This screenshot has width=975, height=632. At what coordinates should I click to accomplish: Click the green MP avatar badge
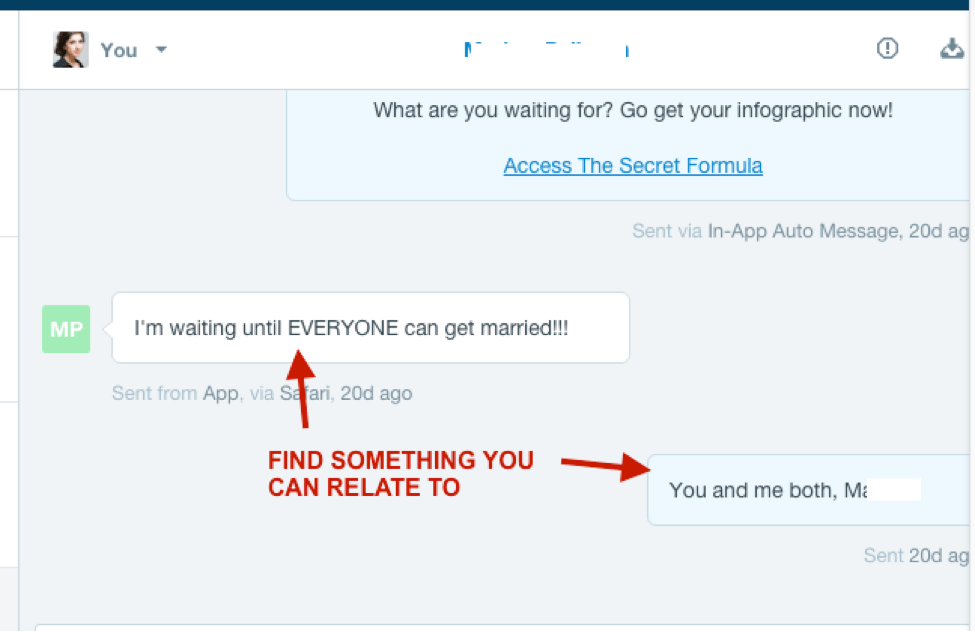click(66, 329)
